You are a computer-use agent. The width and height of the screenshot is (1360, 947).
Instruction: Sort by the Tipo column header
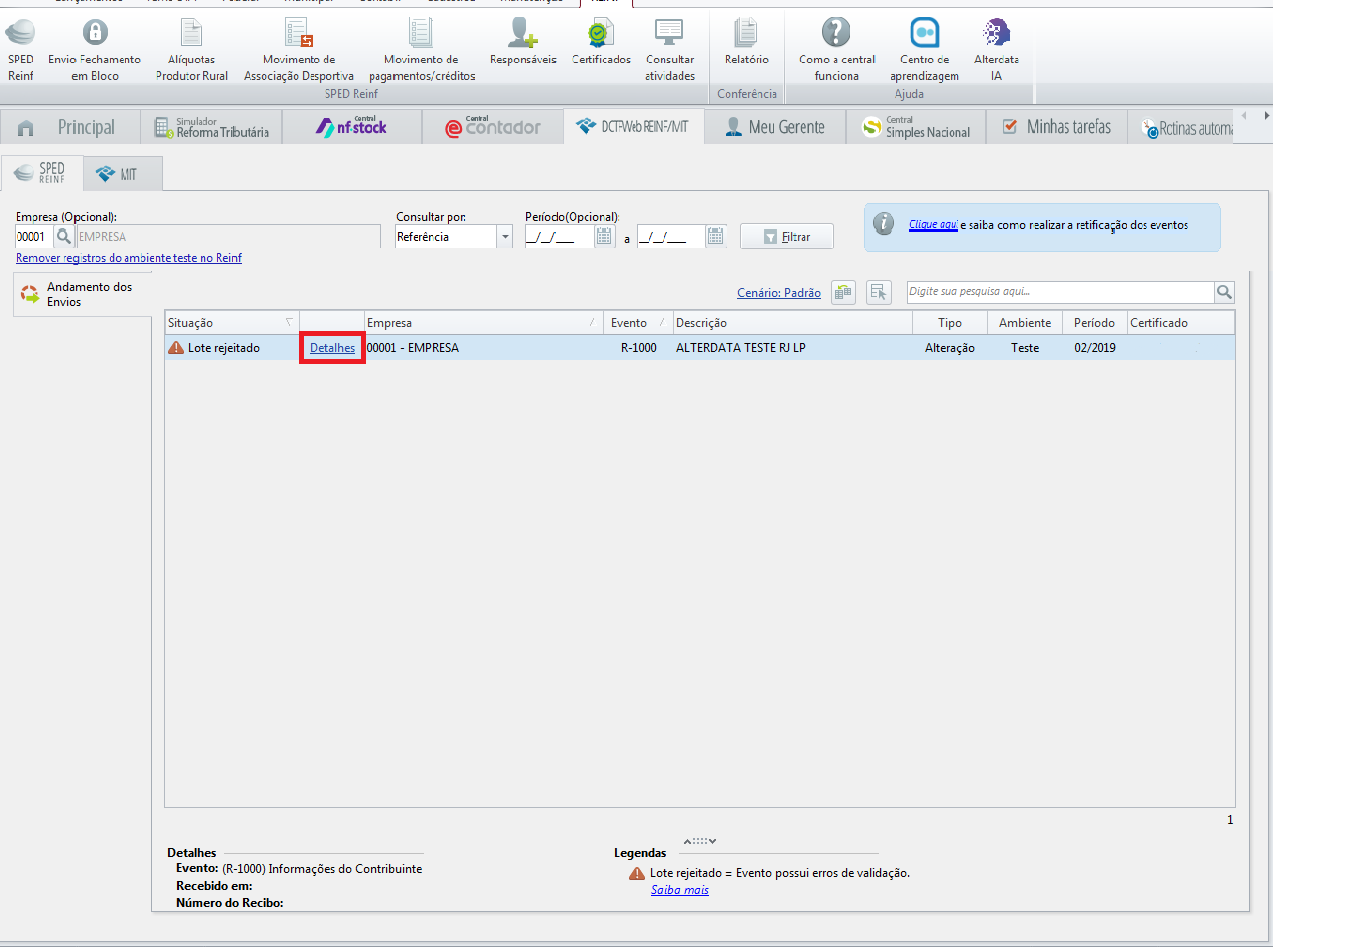950,323
